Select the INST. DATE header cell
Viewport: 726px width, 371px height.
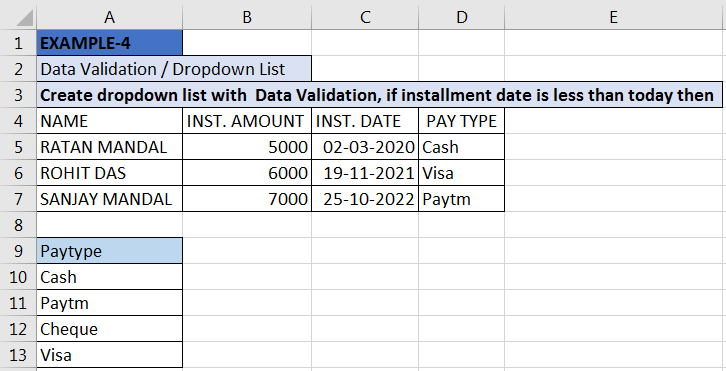[365, 120]
